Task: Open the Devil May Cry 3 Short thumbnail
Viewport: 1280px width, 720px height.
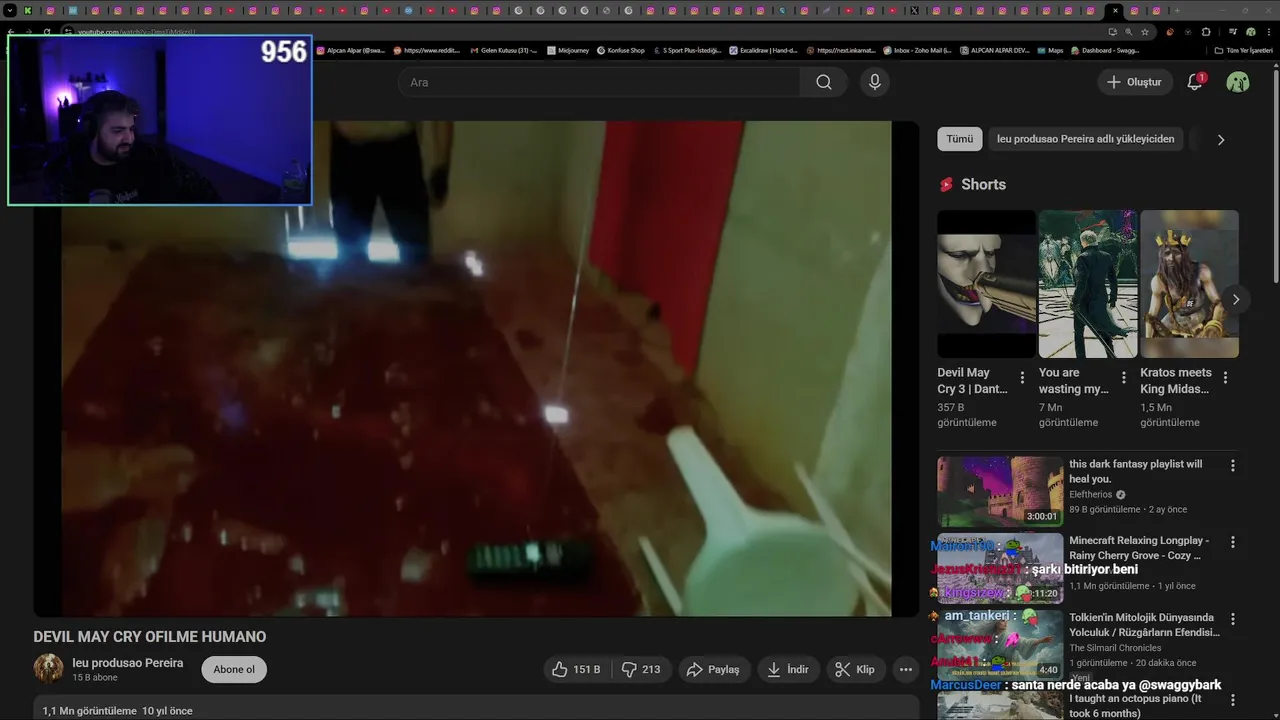Action: [986, 284]
